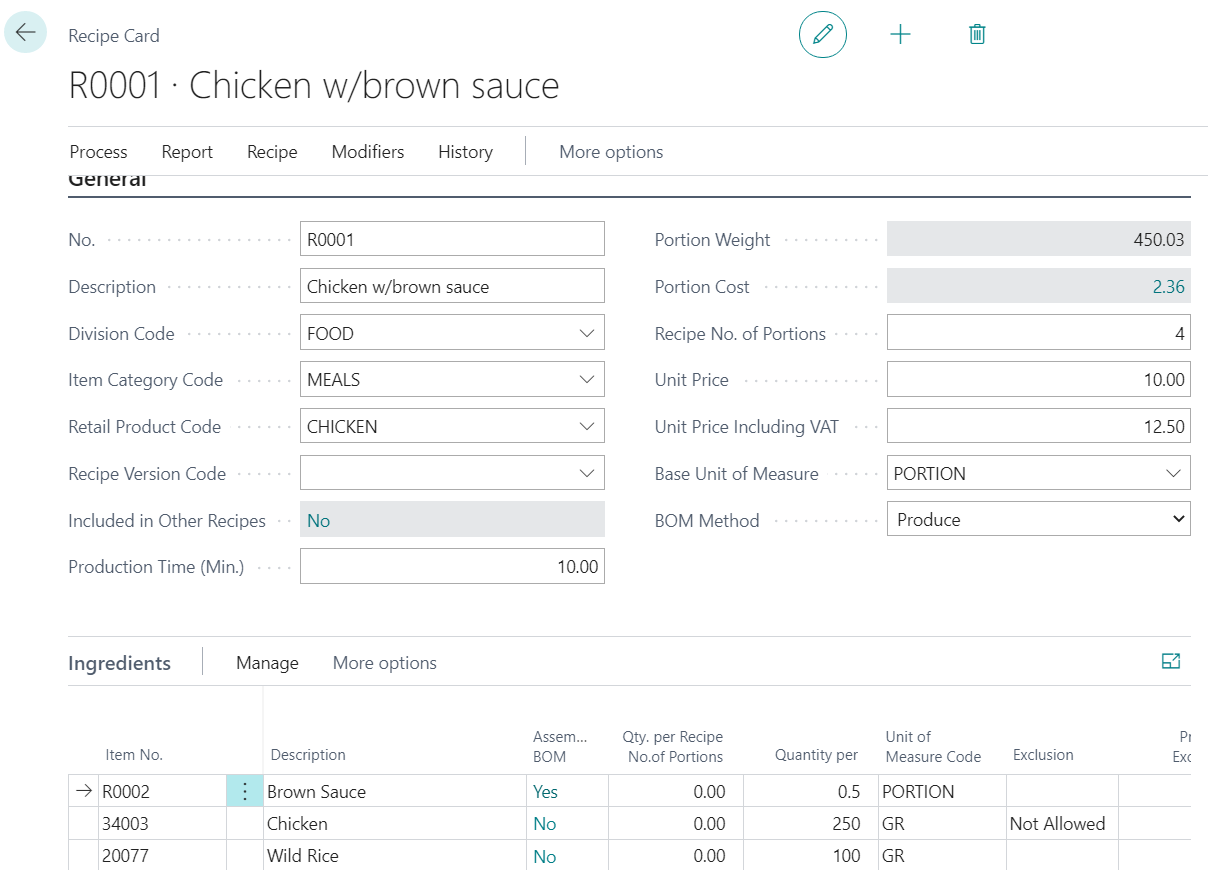
Task: Open the Modifiers menu
Action: click(368, 152)
